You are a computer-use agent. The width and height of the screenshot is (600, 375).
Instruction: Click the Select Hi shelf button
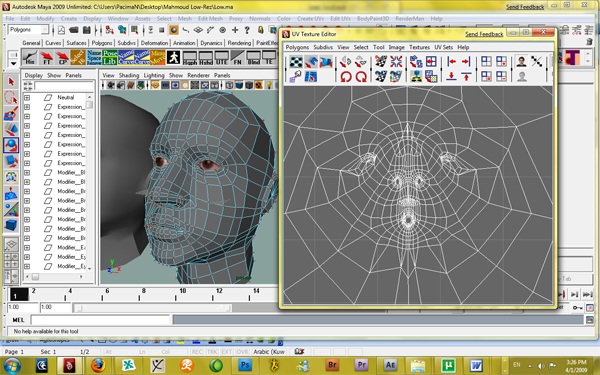tap(78, 57)
